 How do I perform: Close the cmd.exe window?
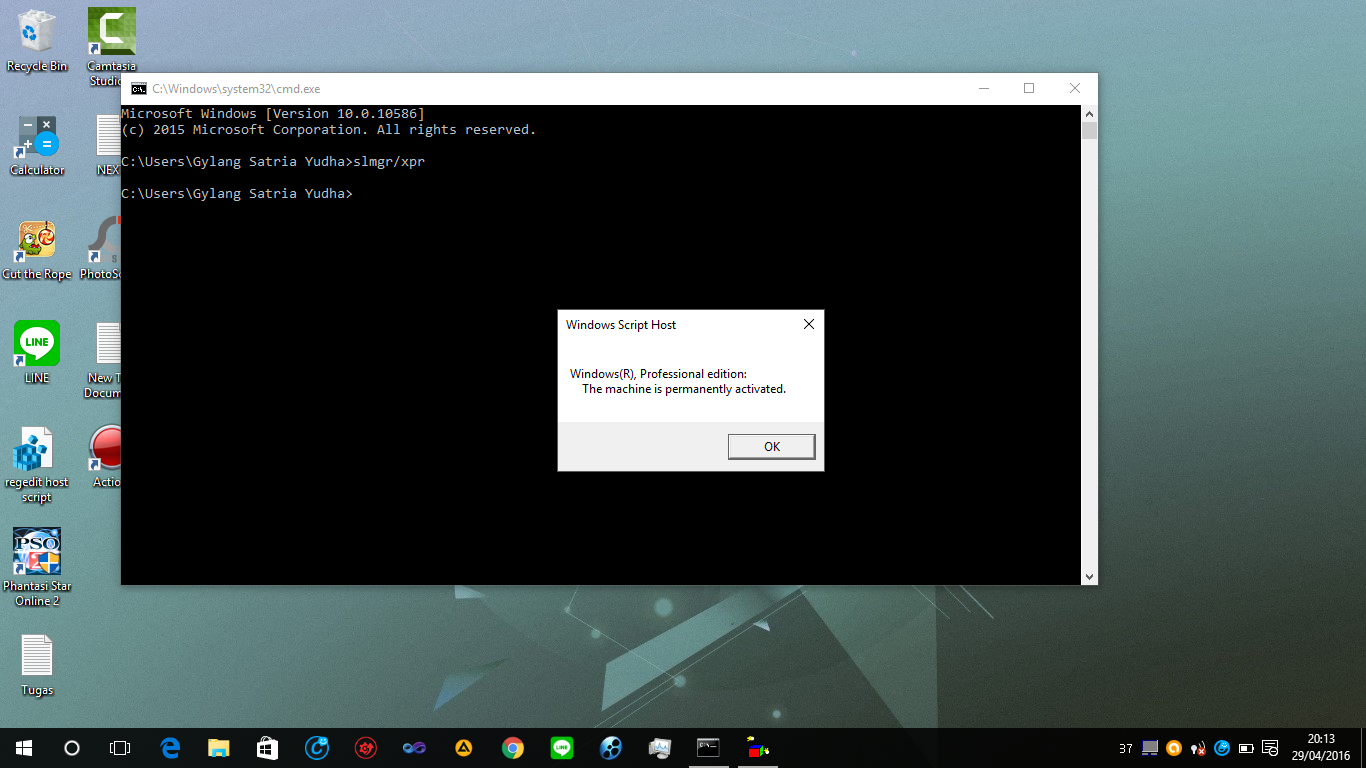pos(1075,88)
